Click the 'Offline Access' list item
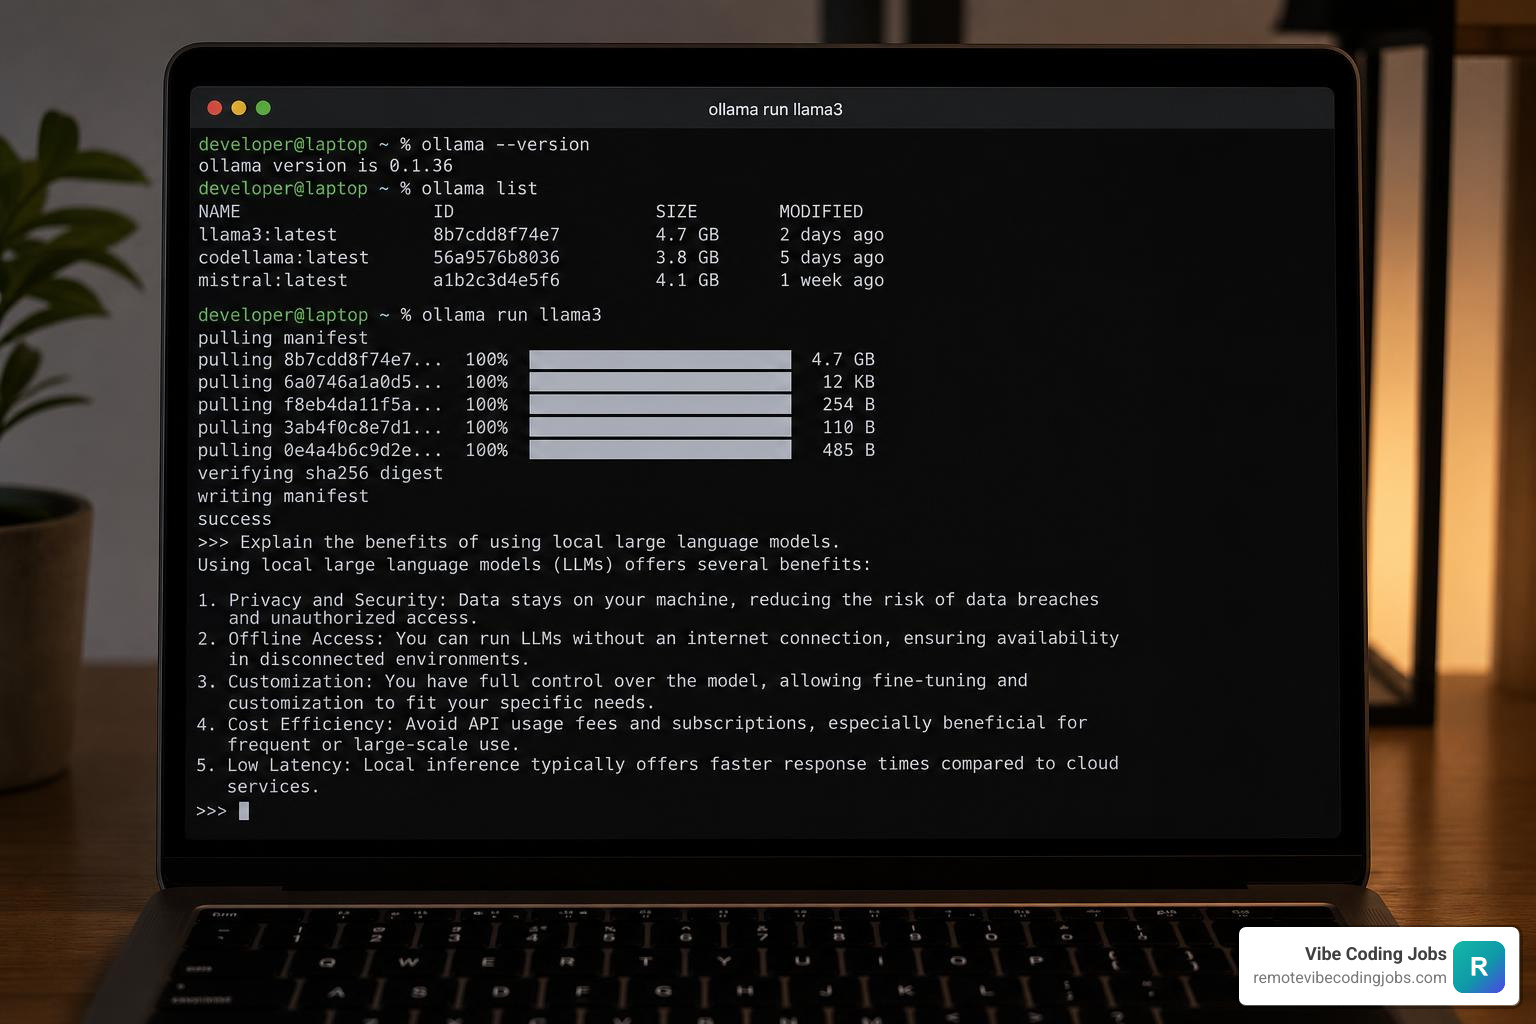Screen dimensions: 1536x1024 pyautogui.click(x=658, y=648)
